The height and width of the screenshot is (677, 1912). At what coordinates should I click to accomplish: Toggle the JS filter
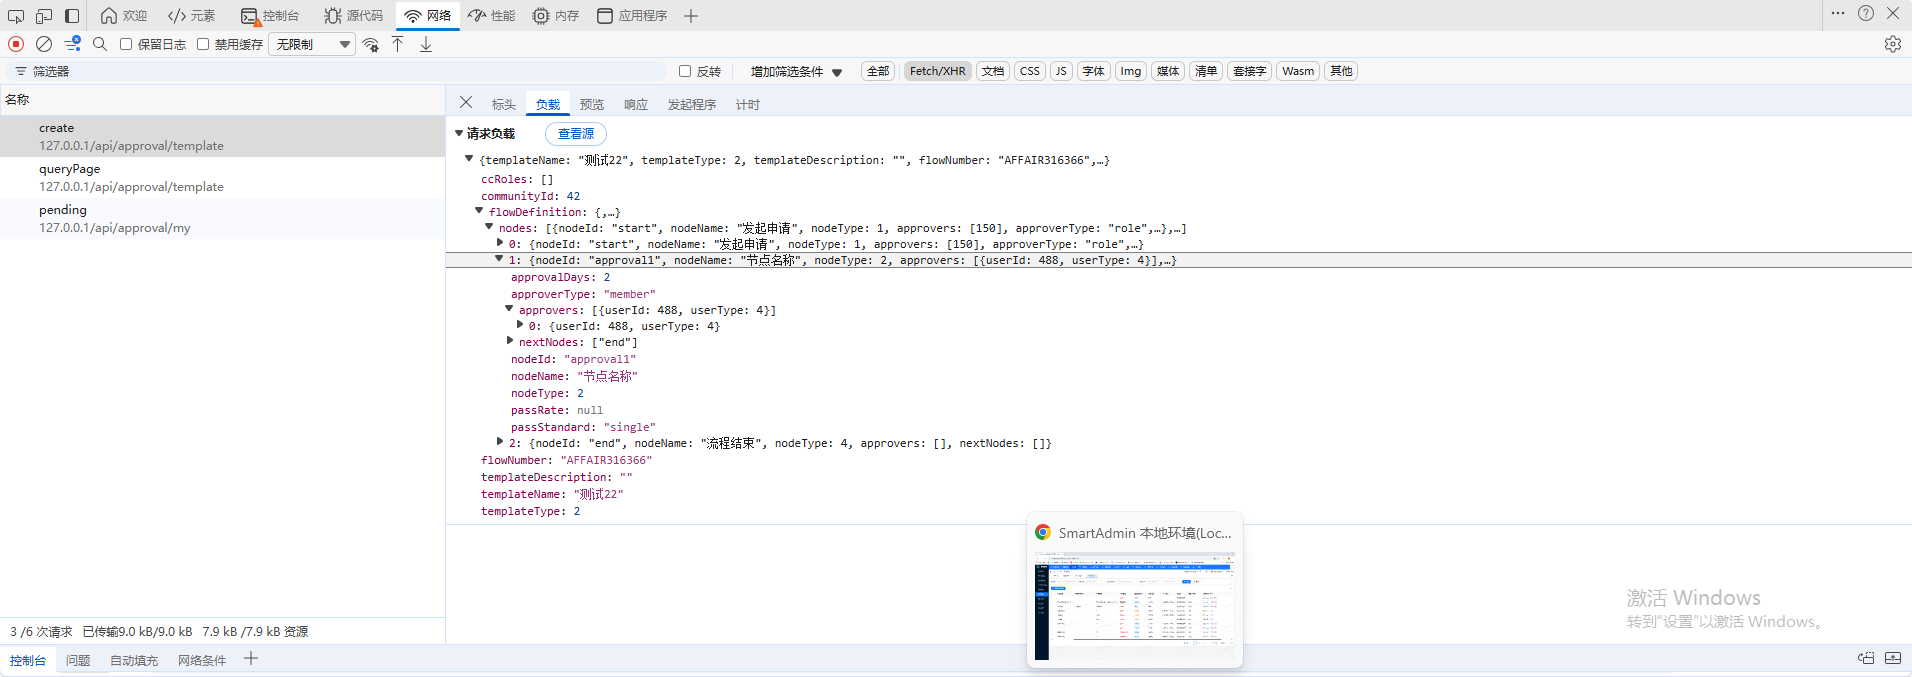[1061, 71]
